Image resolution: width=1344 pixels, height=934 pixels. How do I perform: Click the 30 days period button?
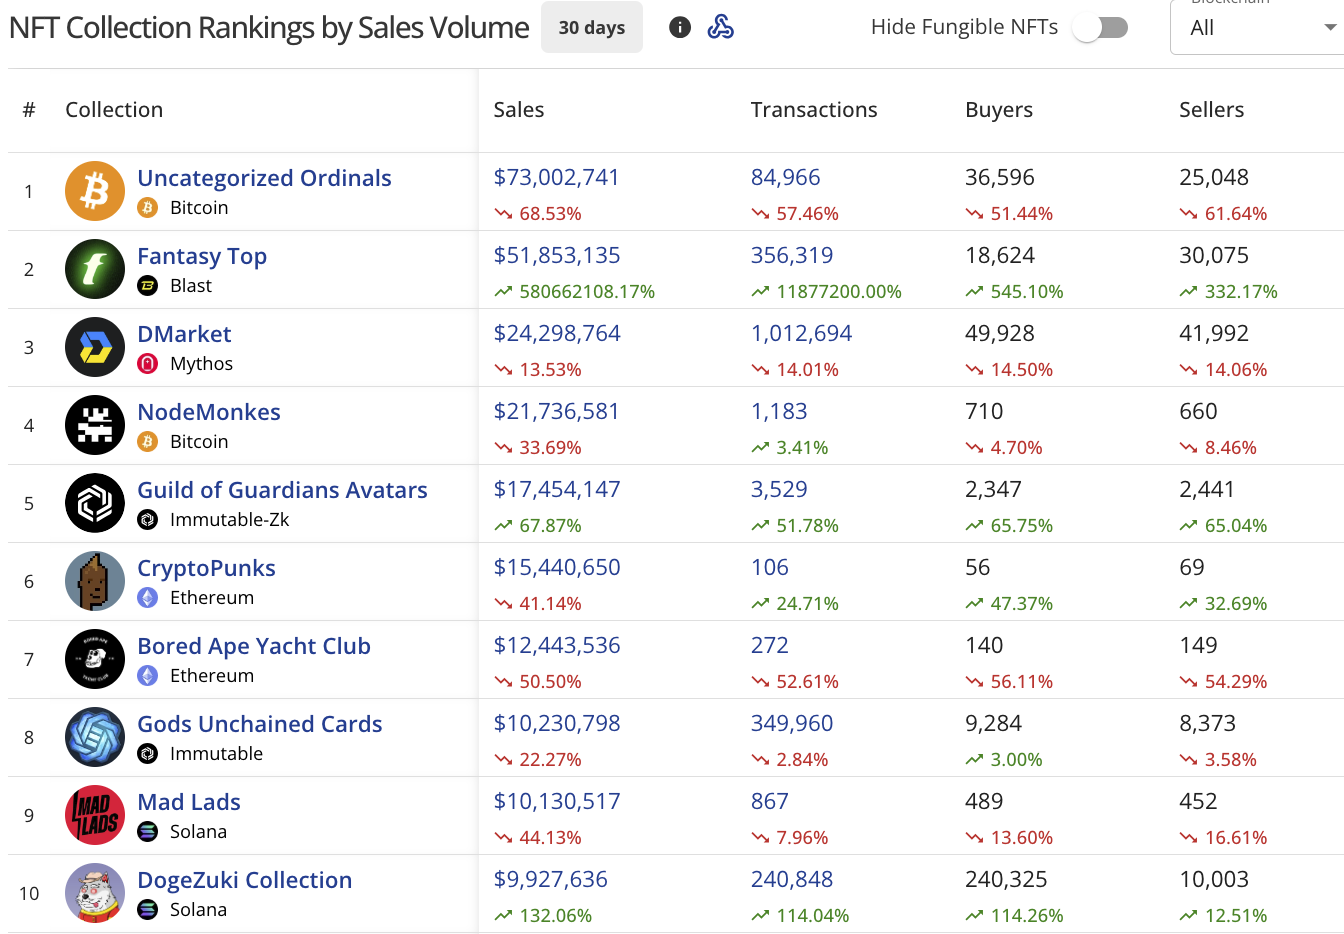click(x=592, y=28)
